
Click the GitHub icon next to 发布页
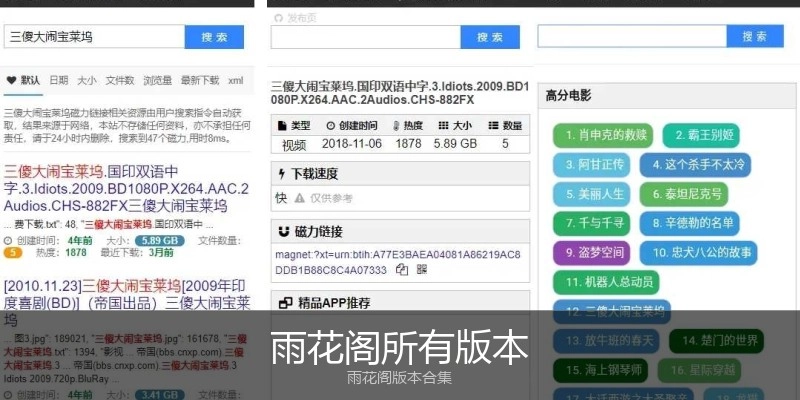(278, 18)
